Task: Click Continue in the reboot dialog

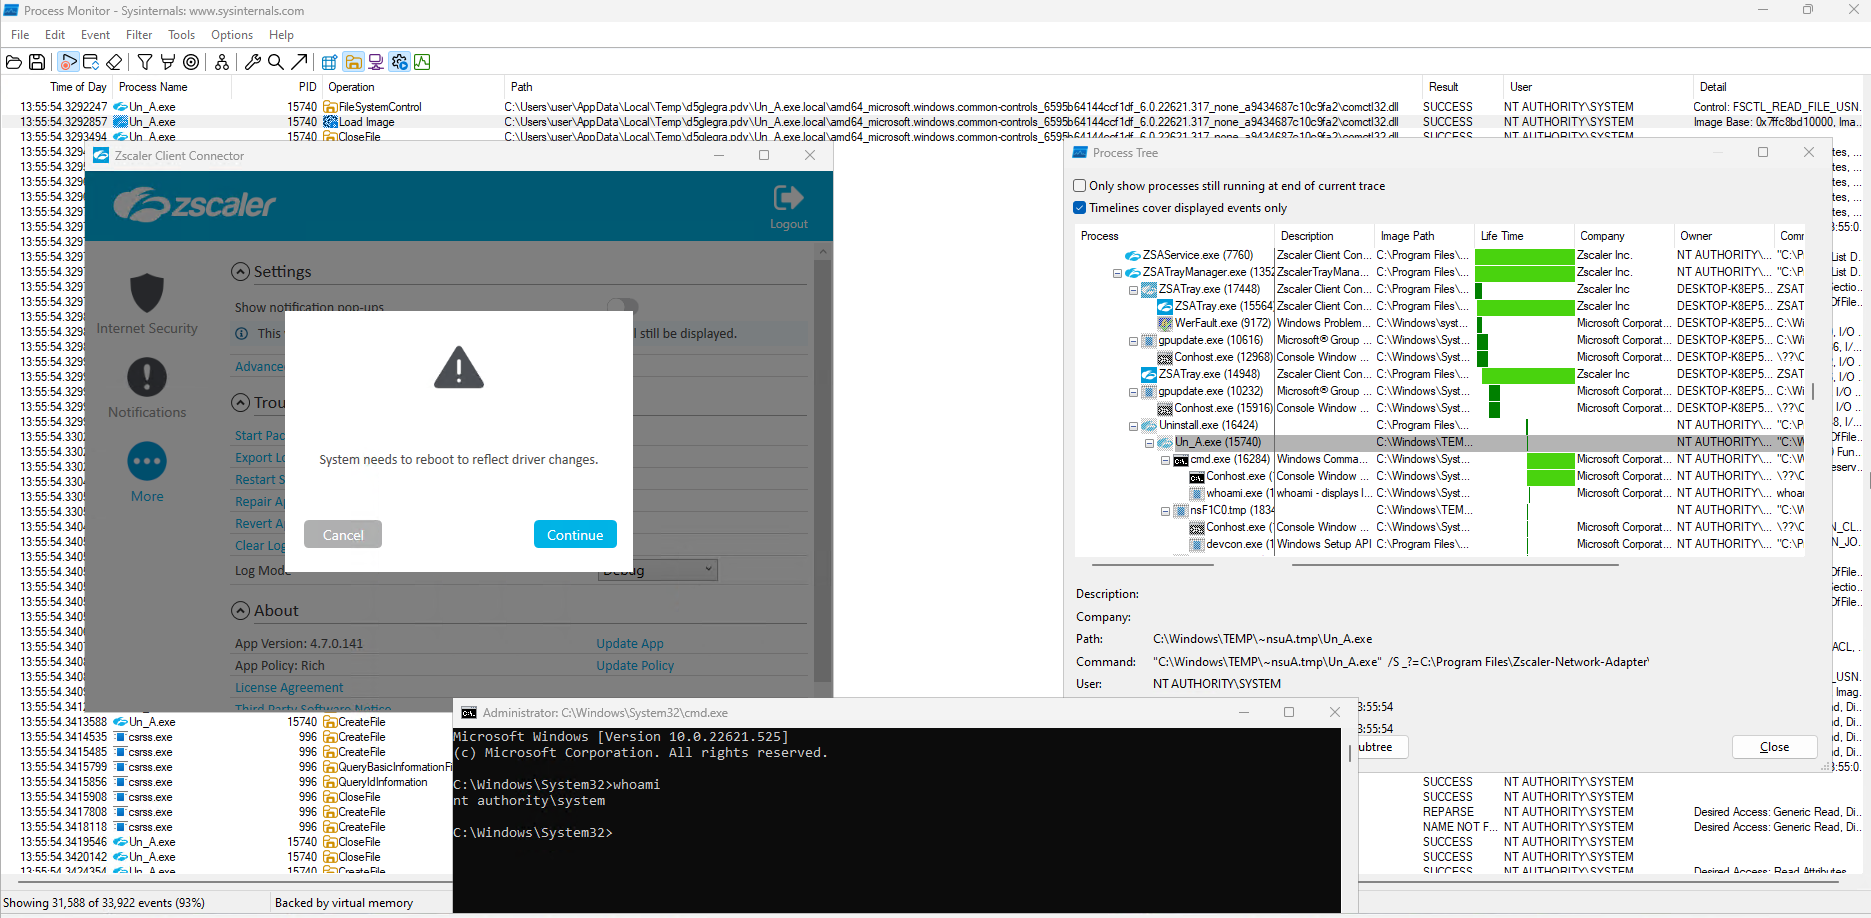Action: (x=575, y=535)
